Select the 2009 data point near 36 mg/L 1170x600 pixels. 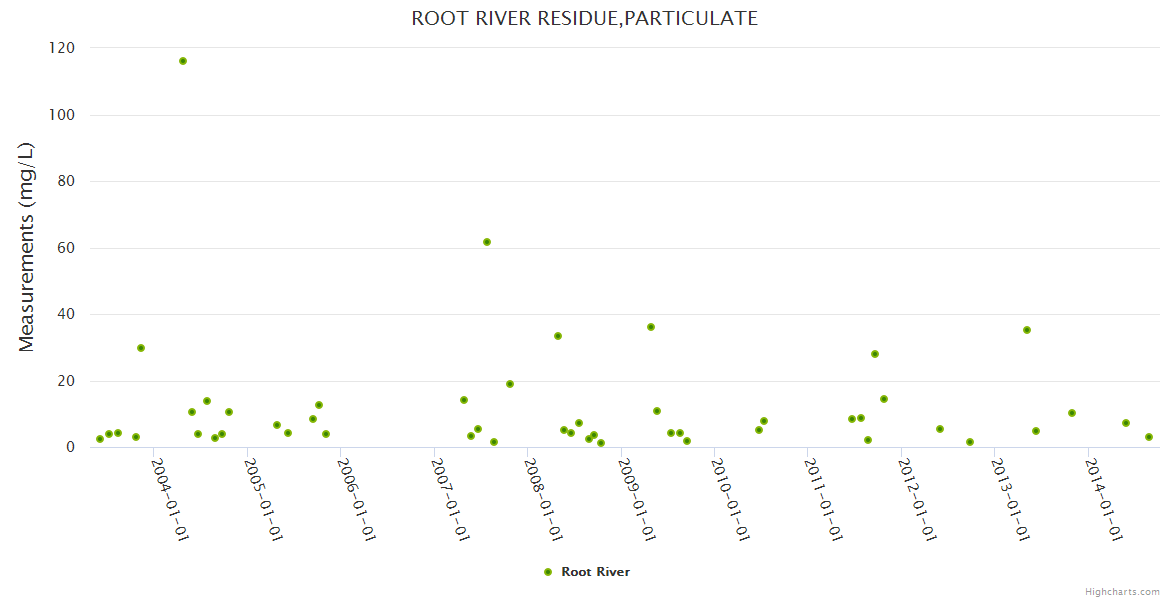point(651,327)
